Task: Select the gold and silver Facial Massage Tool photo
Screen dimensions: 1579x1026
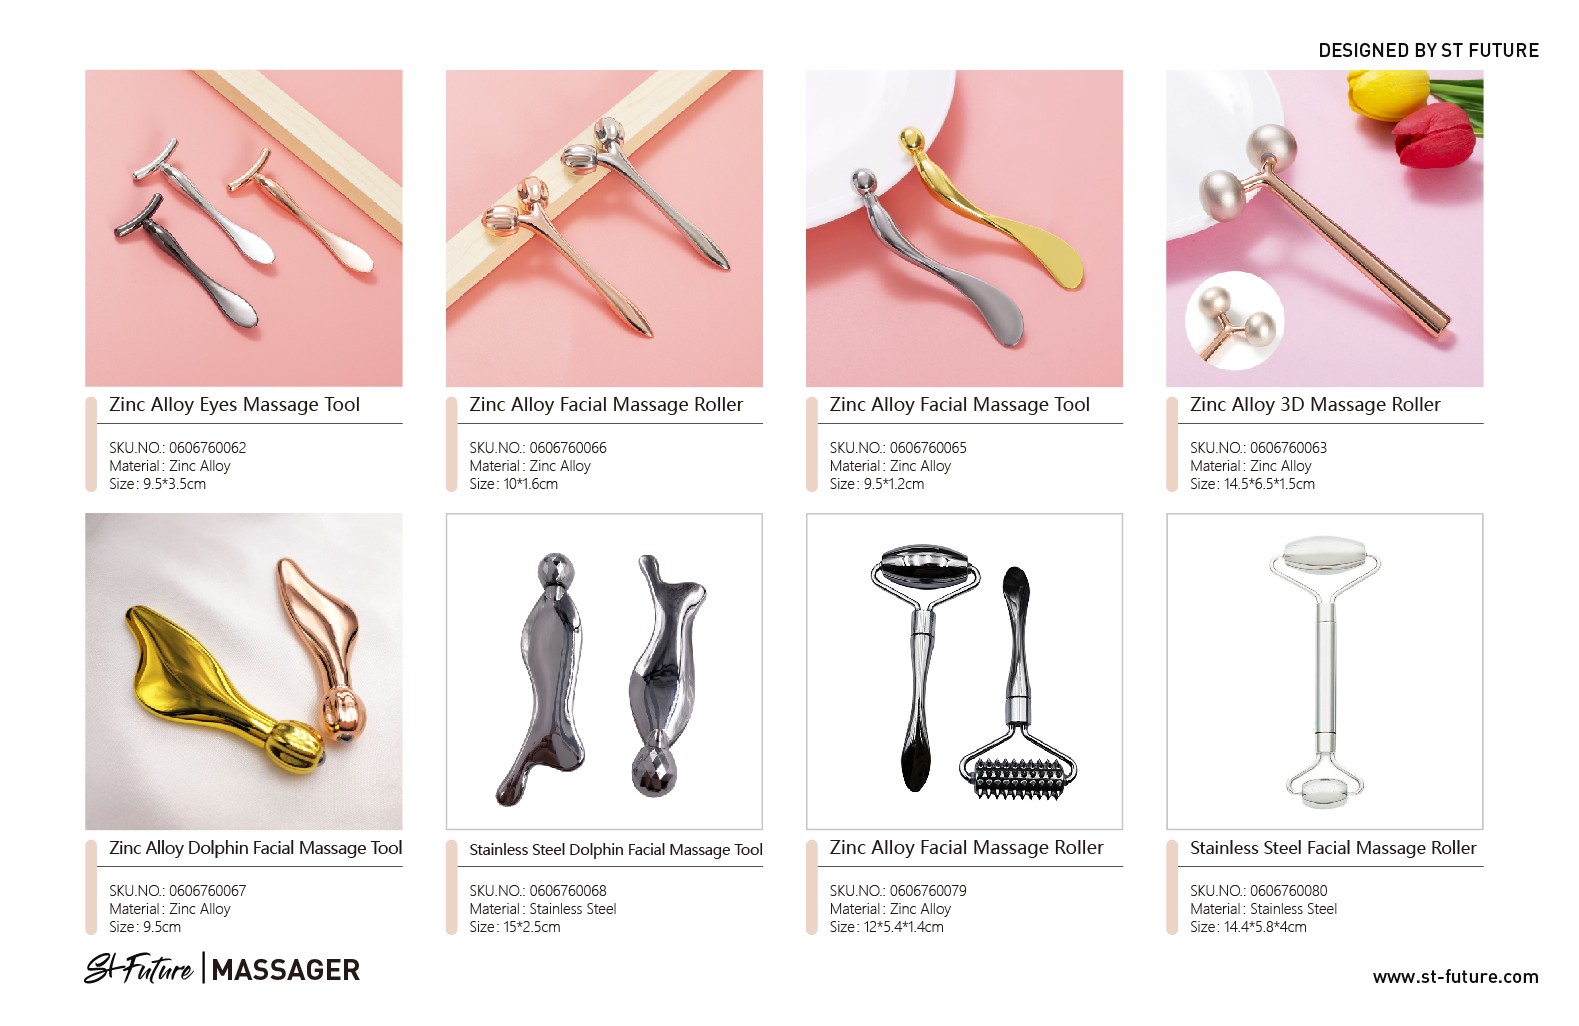Action: 964,228
